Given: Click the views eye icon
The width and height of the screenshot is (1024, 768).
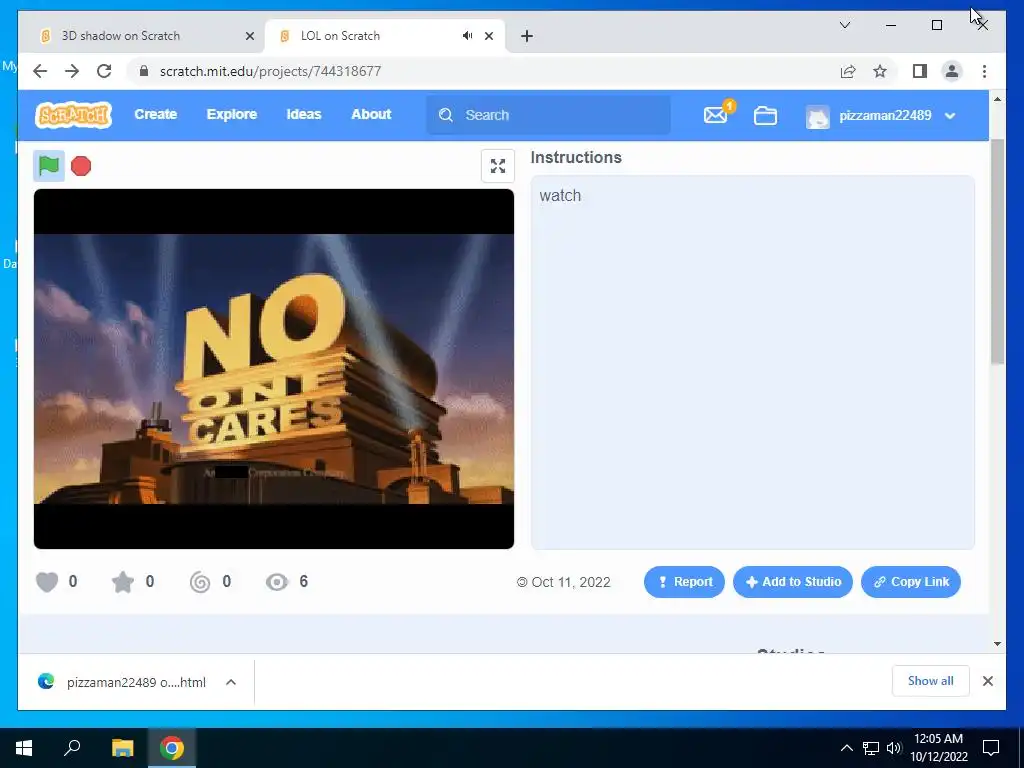Looking at the screenshot, I should (277, 581).
